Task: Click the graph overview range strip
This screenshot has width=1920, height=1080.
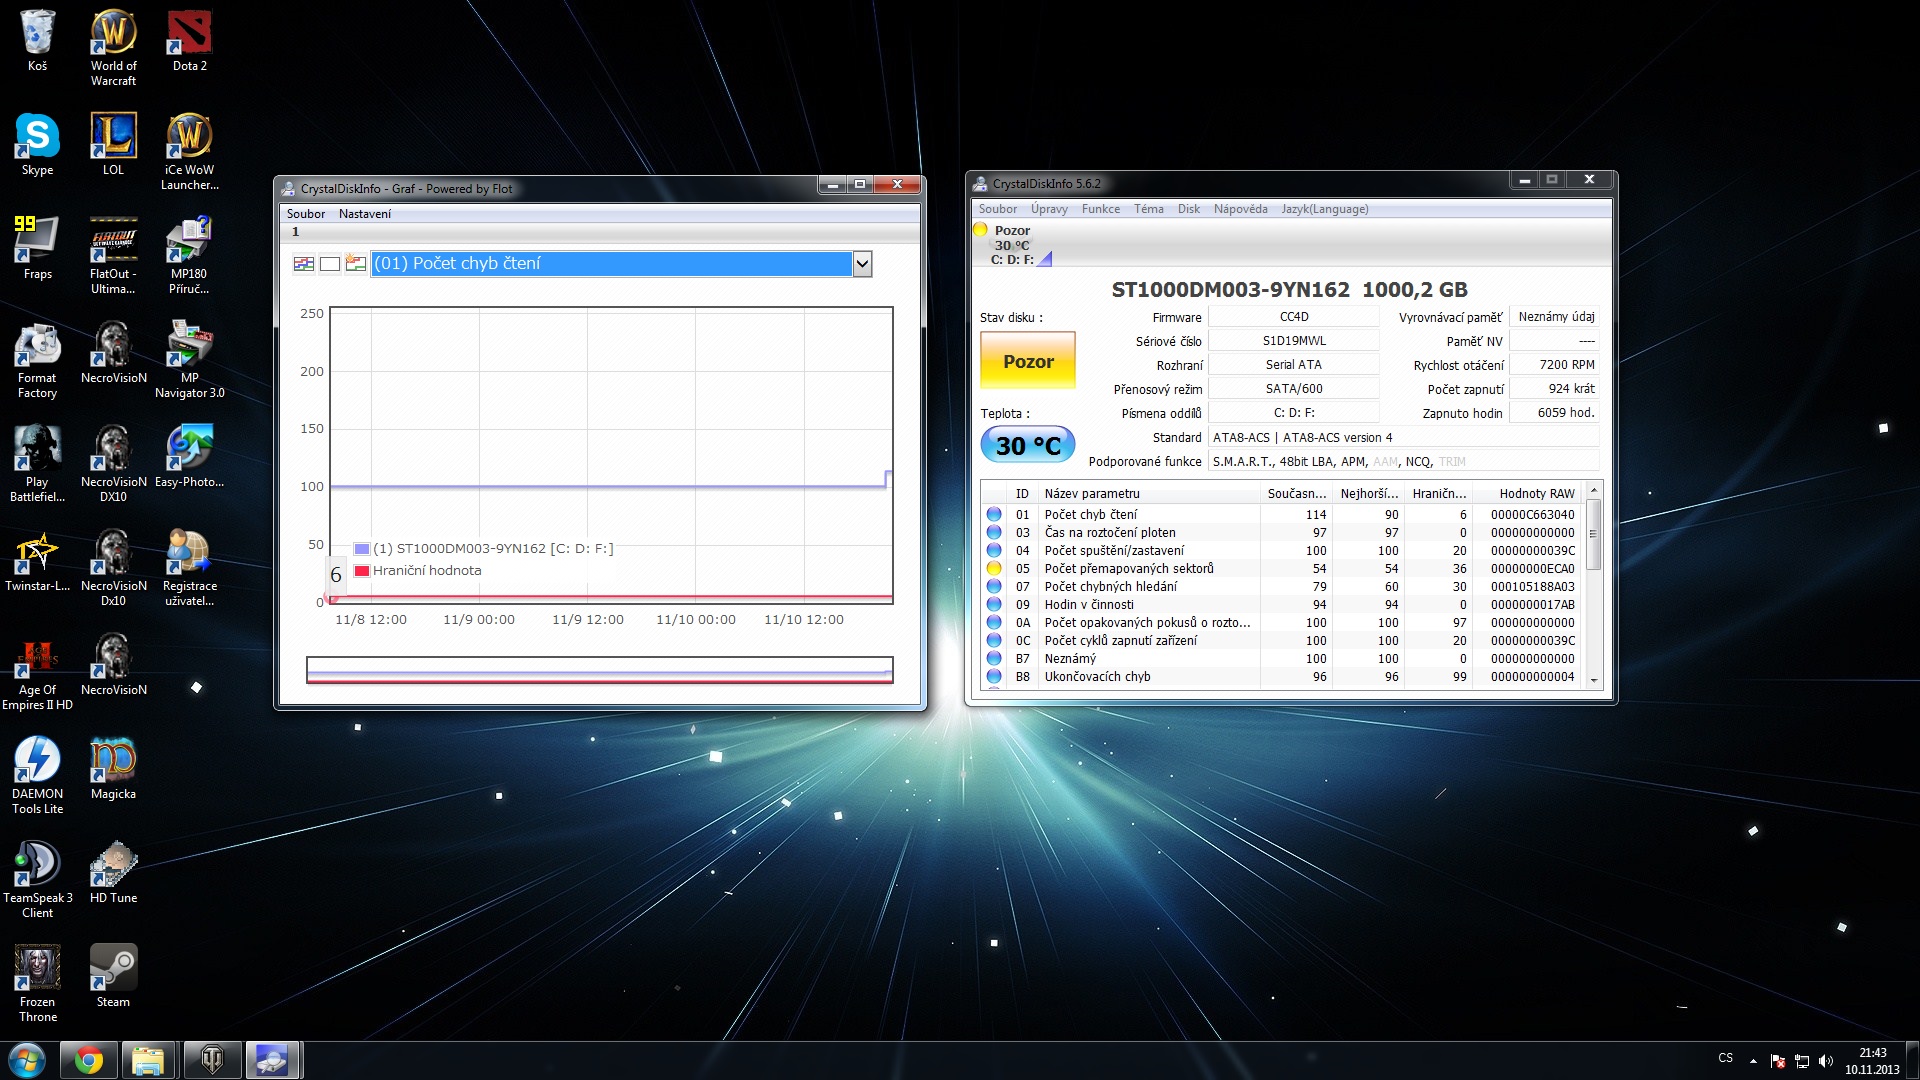Action: 599,670
